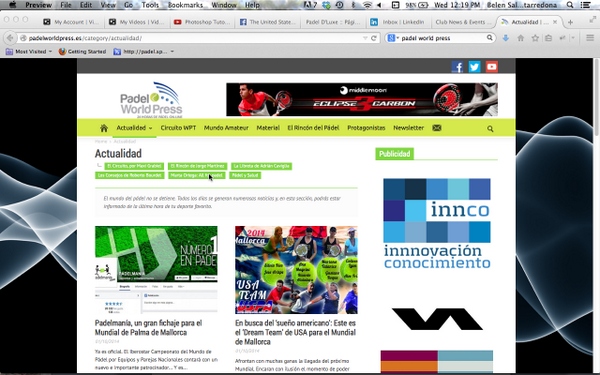Reload the page with the refresh icon
The width and height of the screenshot is (600, 375).
pos(374,38)
